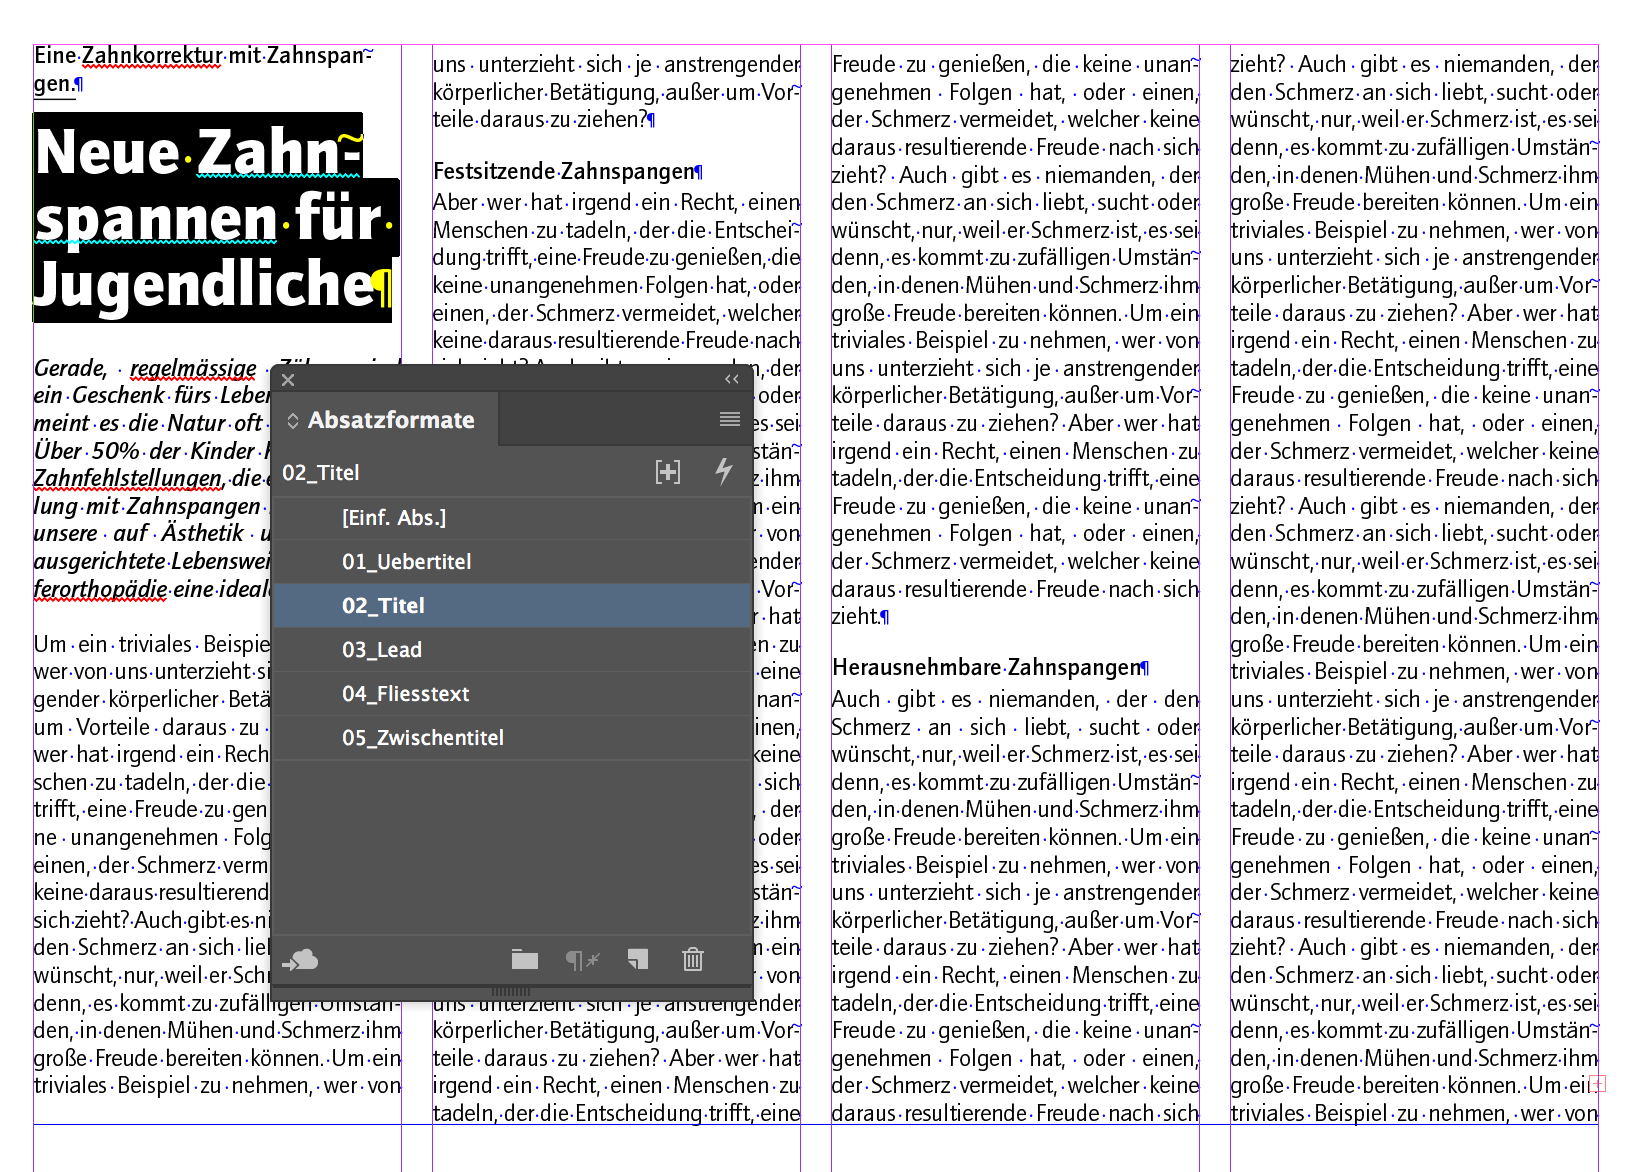Add style to CC Library cloud icon
Viewport: 1636px width, 1172px height.
pos(300,961)
